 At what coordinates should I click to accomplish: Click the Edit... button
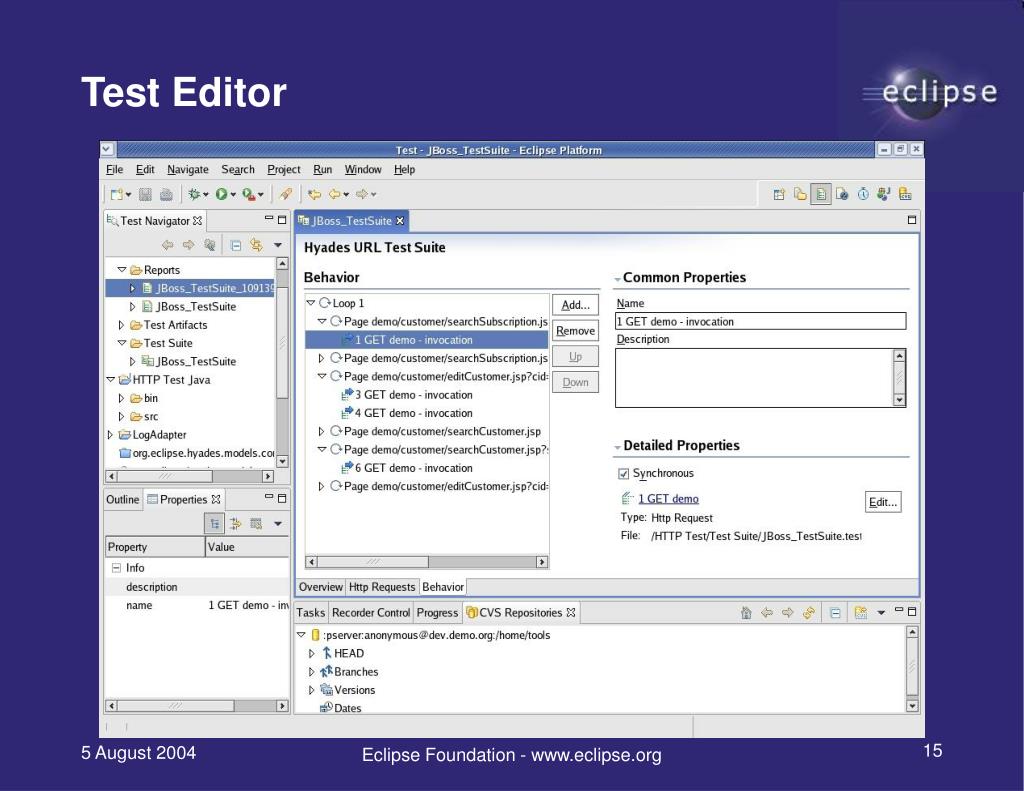pos(883,502)
